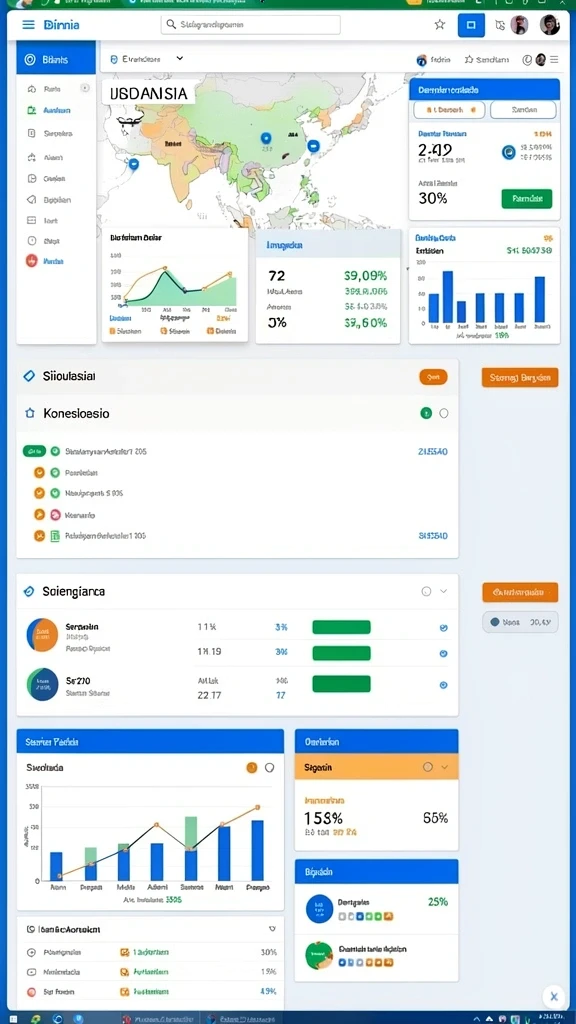The image size is (576, 1024).
Task: Click the orange button right of Sioulasiai panel
Action: coord(520,377)
